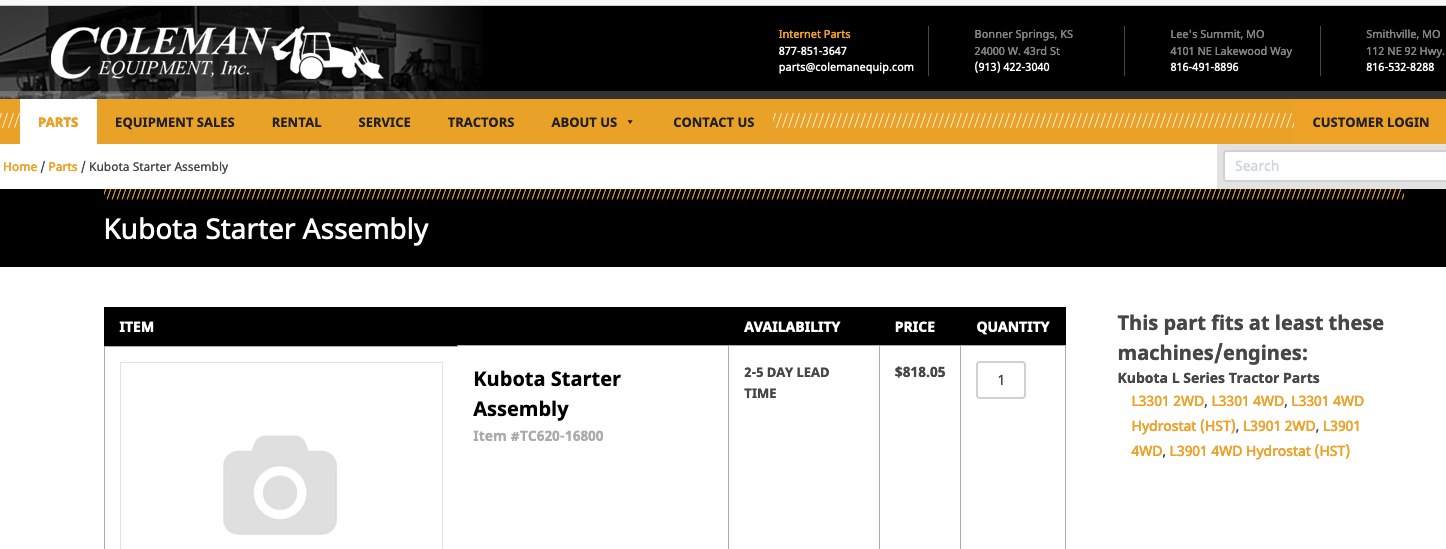Open the L3301 2WD model link

coord(1168,401)
